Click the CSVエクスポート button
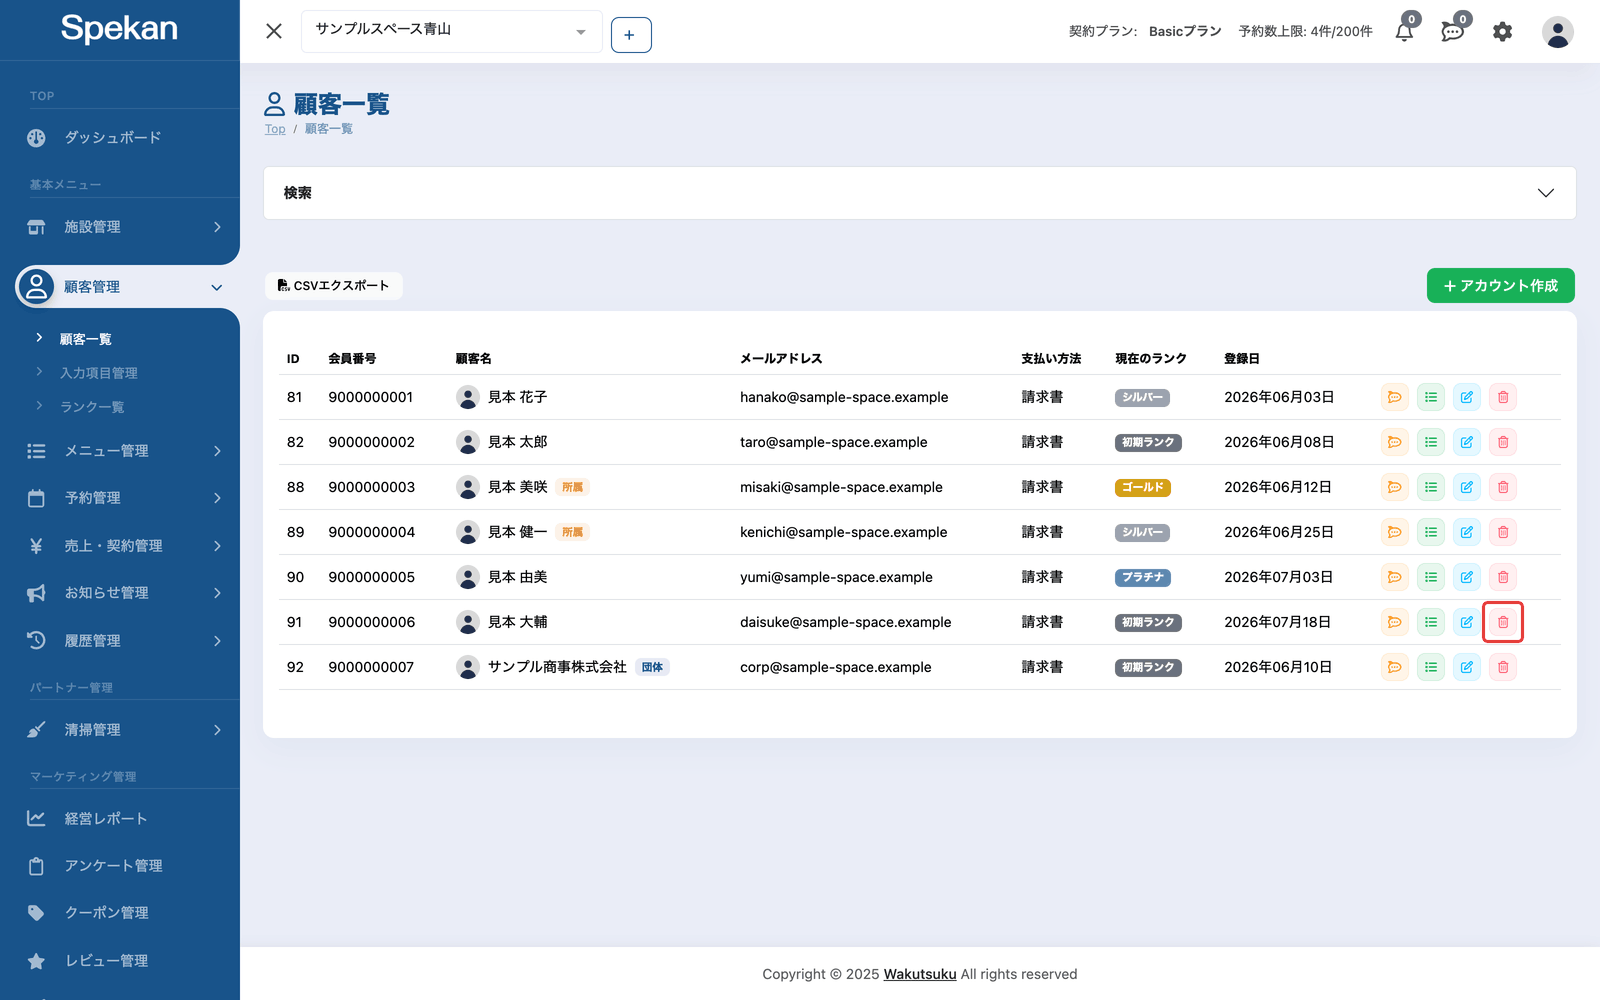This screenshot has height=1000, width=1600. [x=333, y=286]
